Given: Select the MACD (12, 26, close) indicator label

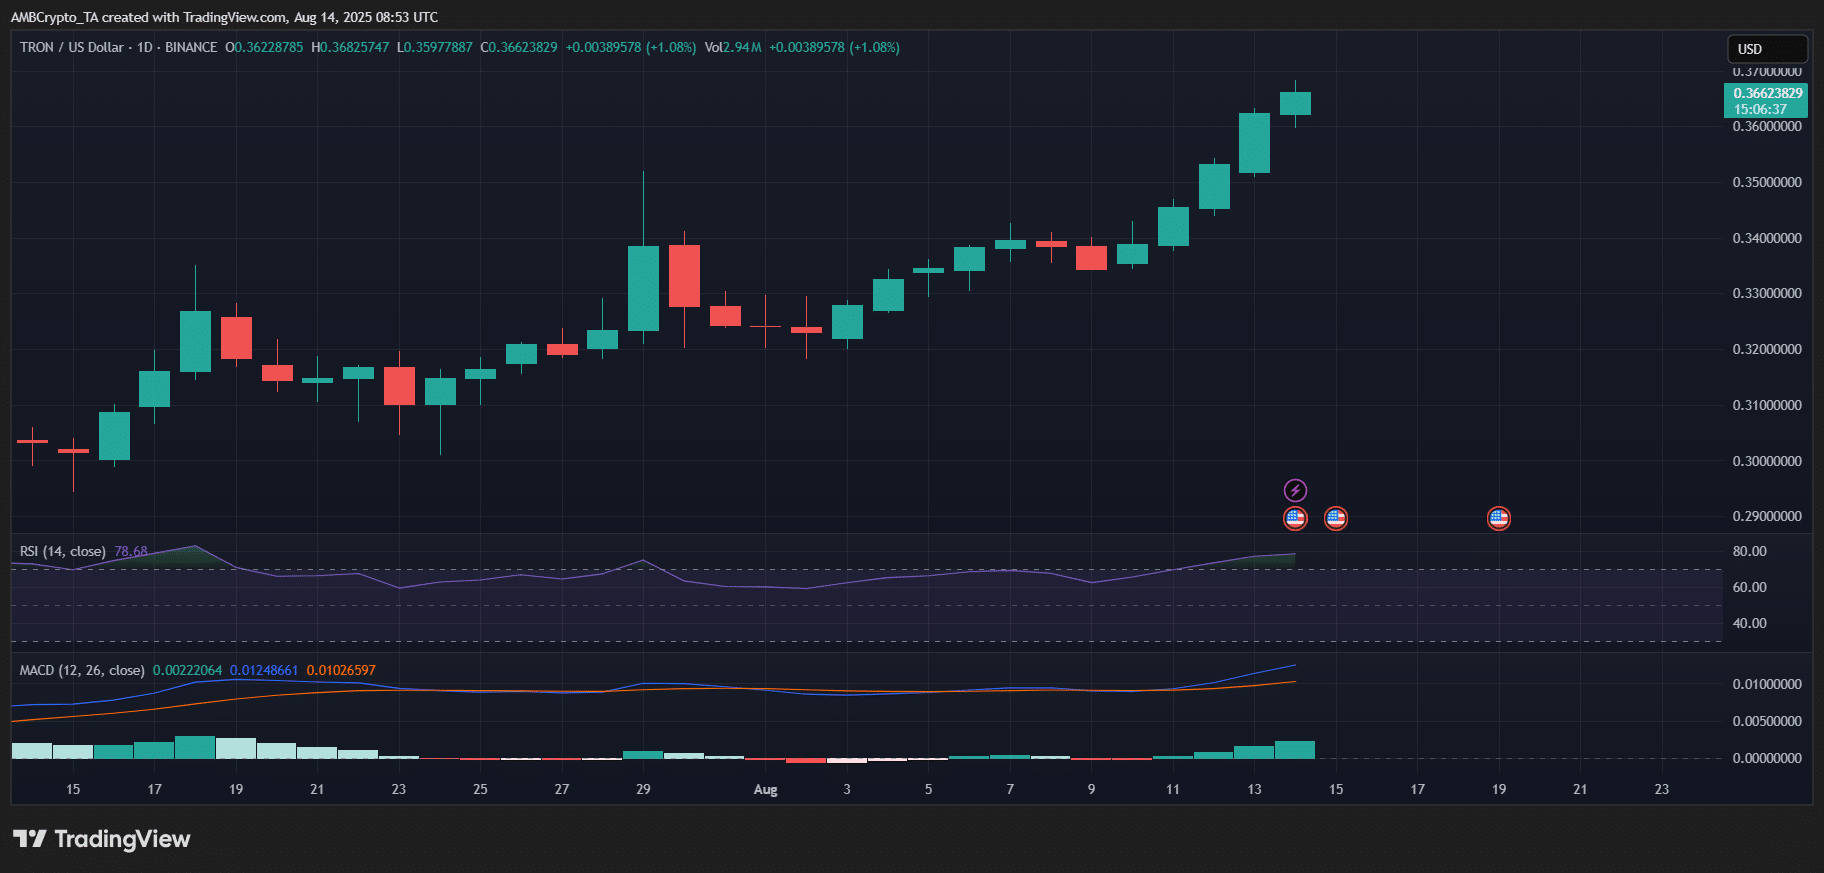Looking at the screenshot, I should [x=82, y=670].
